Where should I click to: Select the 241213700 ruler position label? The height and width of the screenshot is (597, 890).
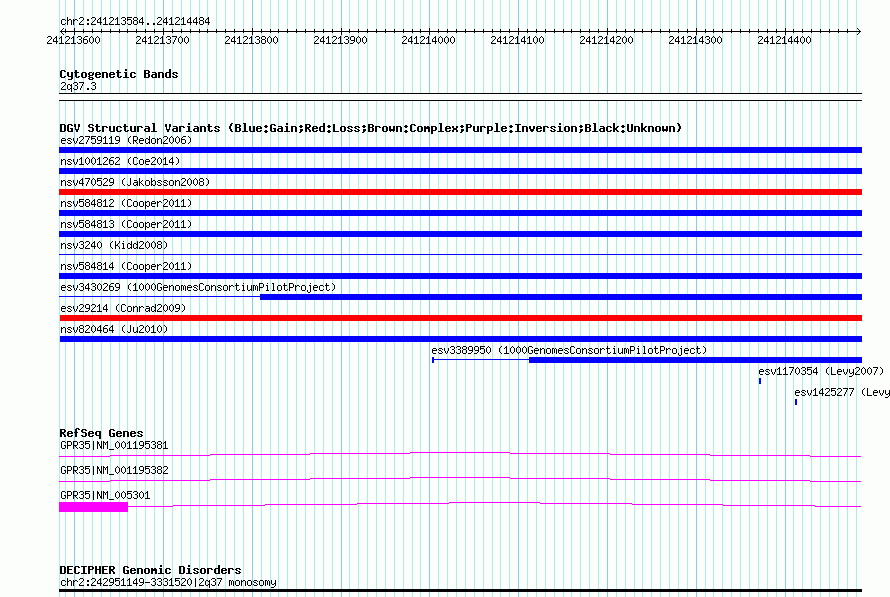click(x=162, y=40)
